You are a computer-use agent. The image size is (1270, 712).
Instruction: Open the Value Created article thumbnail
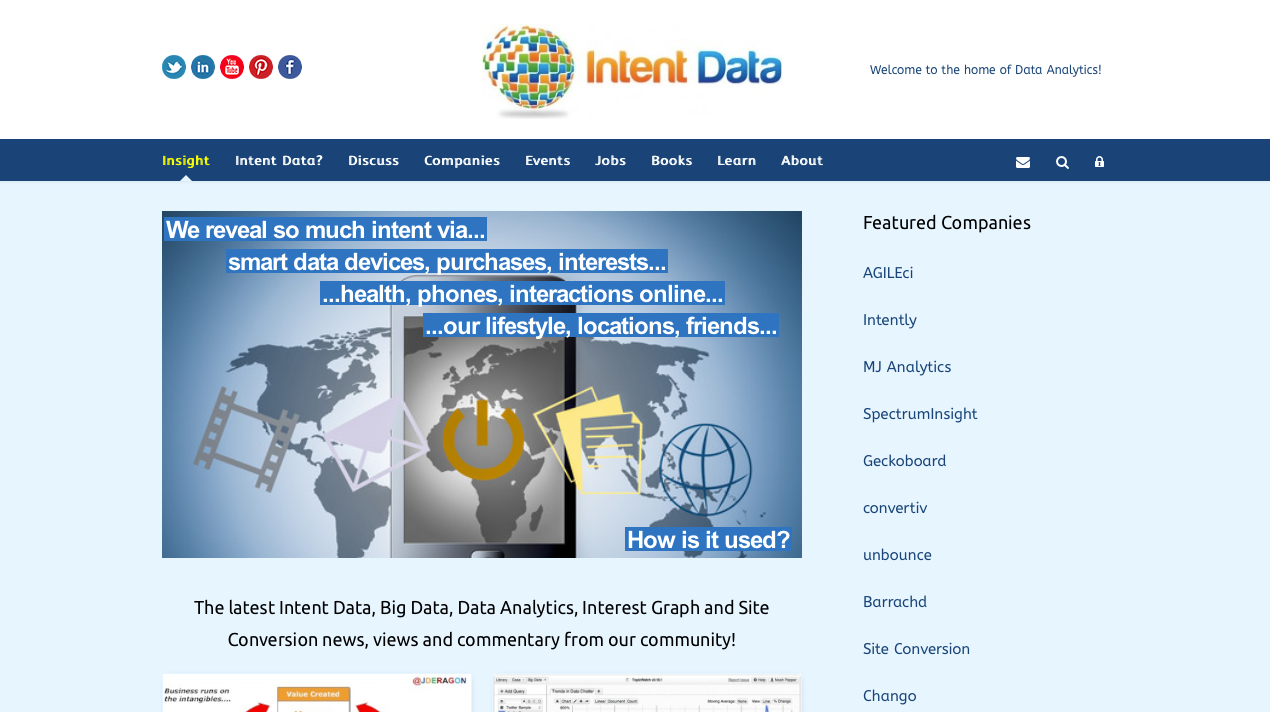pos(316,693)
